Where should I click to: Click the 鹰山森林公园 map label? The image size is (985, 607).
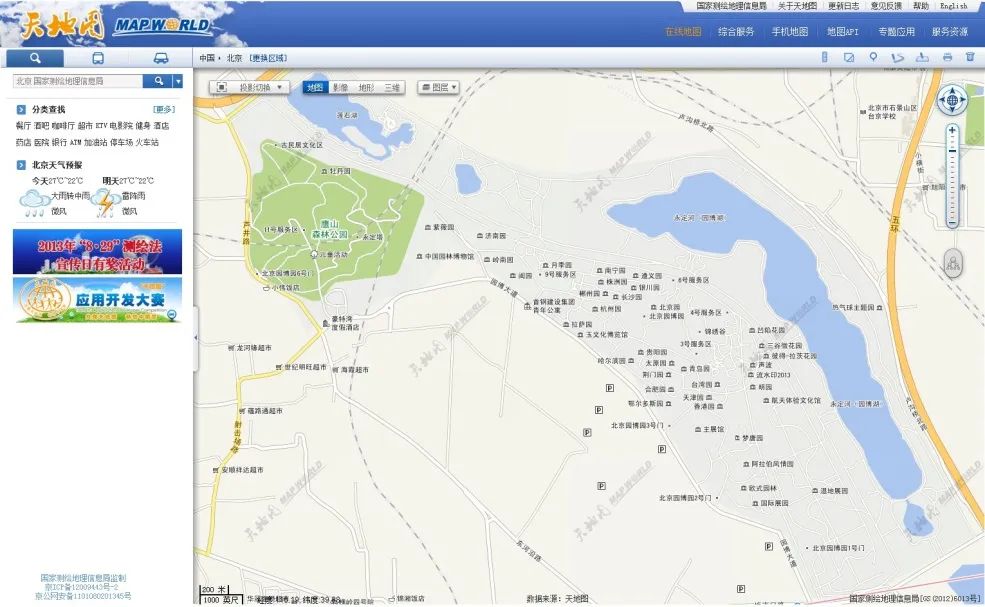pyautogui.click(x=330, y=229)
